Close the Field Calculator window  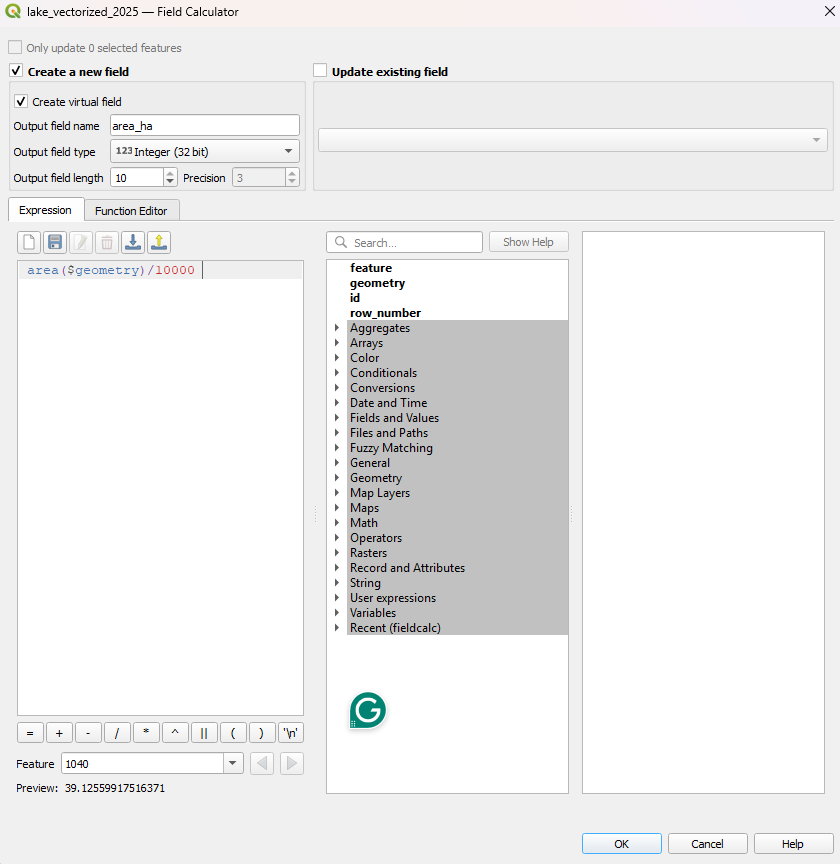point(829,11)
